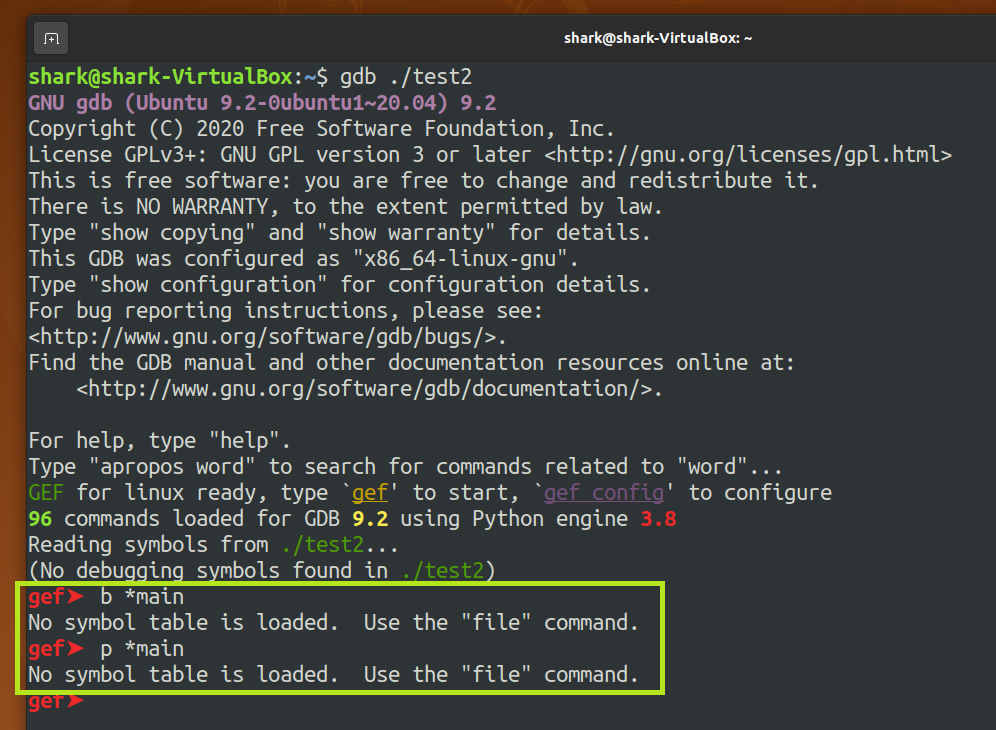Screen dimensions: 996x730
Task: Click the 'Type "show configuration"' line
Action: (x=339, y=285)
